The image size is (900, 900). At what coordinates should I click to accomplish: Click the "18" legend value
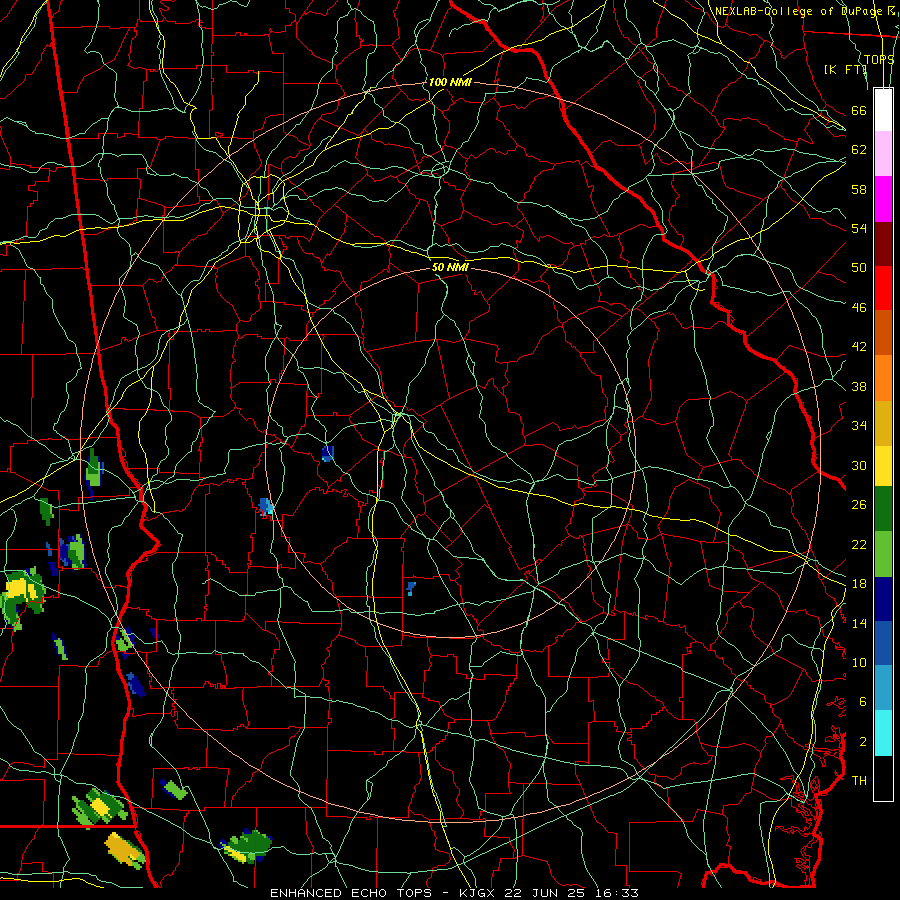(859, 584)
